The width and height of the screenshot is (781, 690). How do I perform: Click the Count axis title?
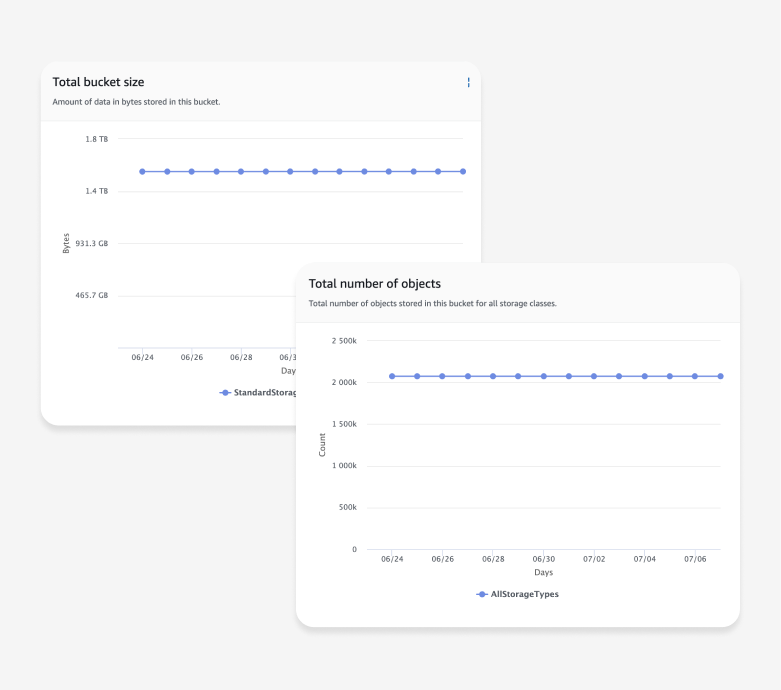pos(322,445)
